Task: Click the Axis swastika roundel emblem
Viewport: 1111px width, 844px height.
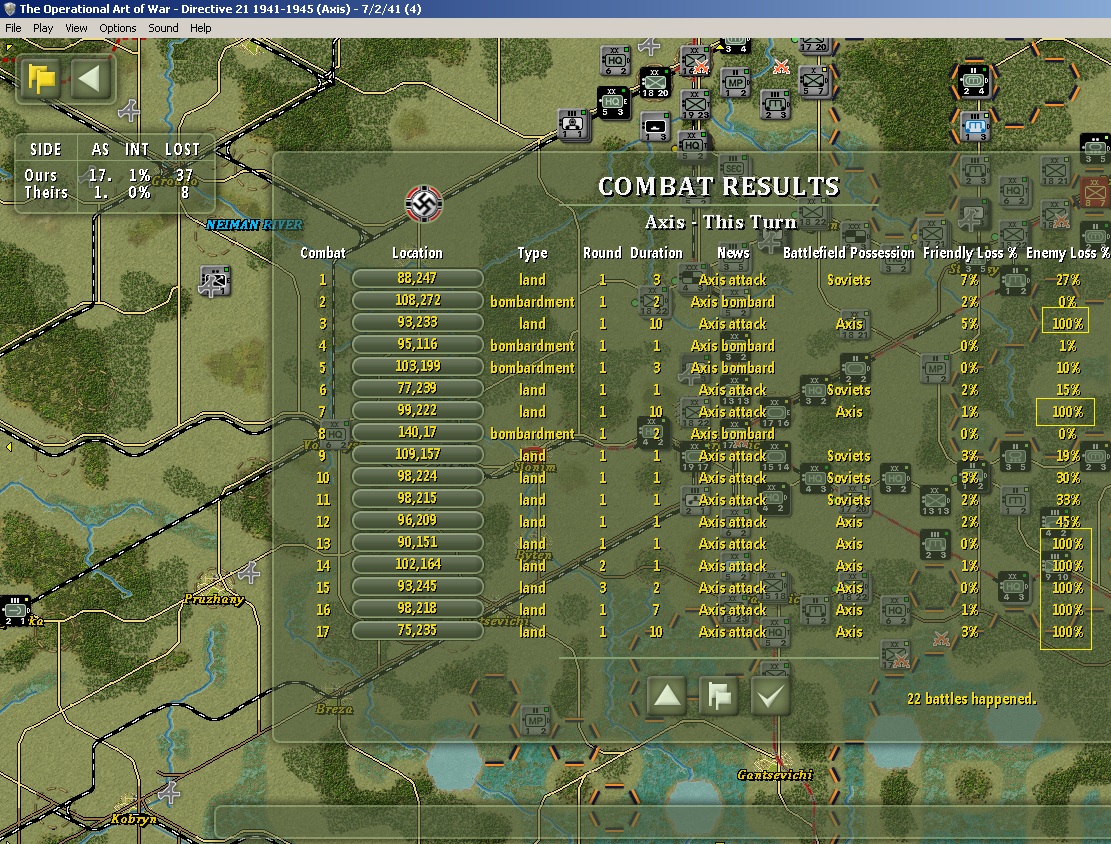Action: pyautogui.click(x=424, y=204)
